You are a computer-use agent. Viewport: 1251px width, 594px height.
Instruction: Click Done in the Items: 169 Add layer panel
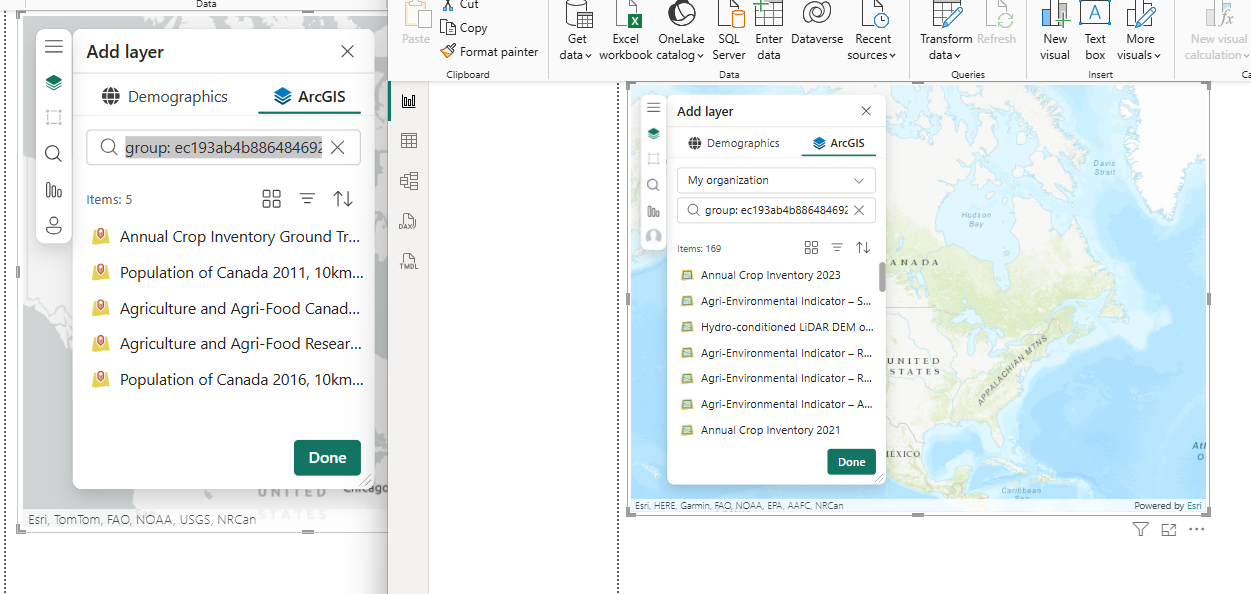click(851, 462)
